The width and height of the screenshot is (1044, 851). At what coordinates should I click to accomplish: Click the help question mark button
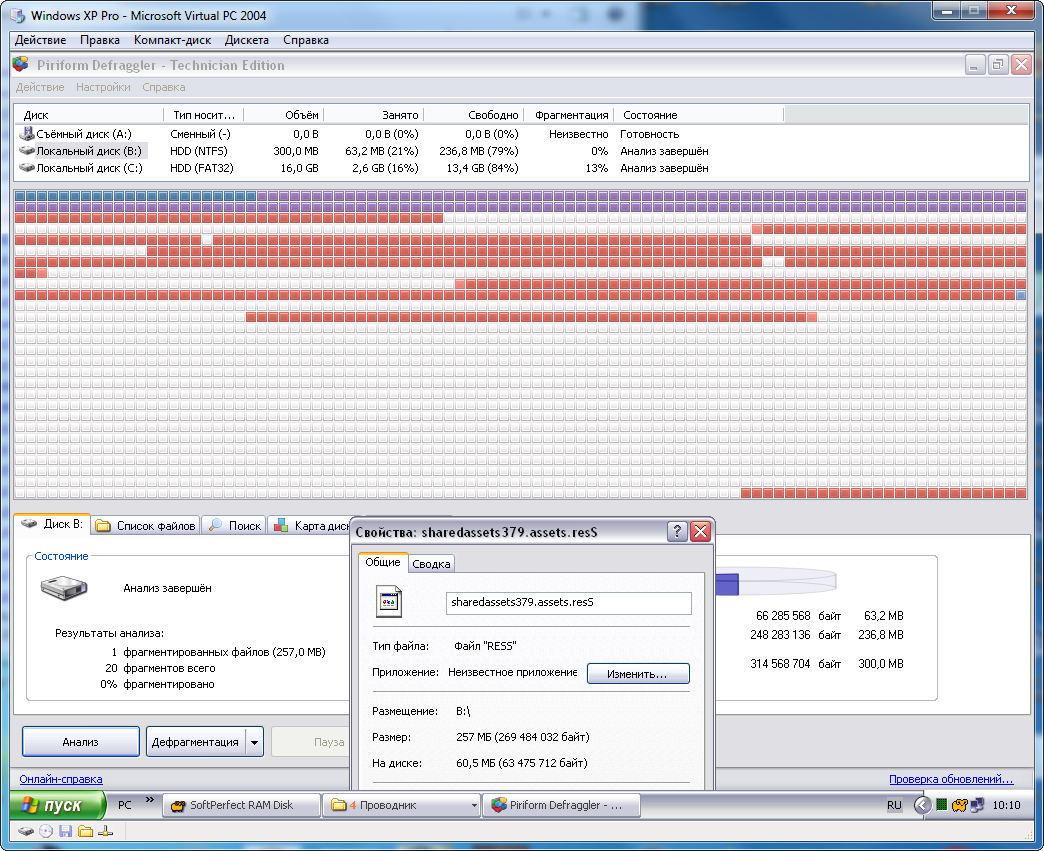click(677, 531)
